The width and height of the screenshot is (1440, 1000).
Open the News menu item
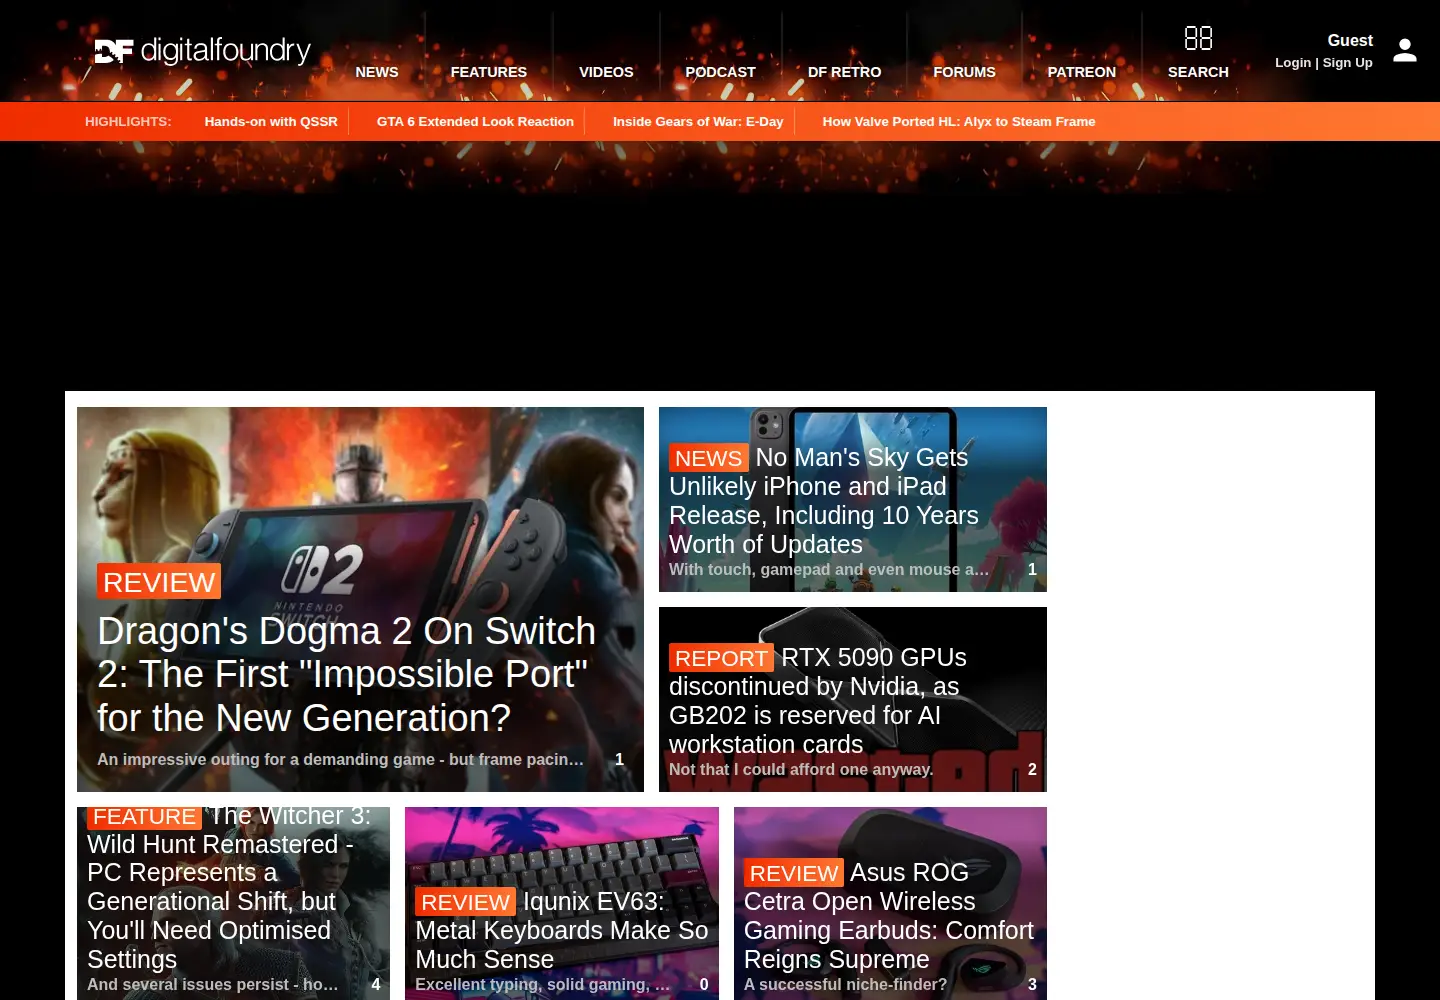(377, 72)
